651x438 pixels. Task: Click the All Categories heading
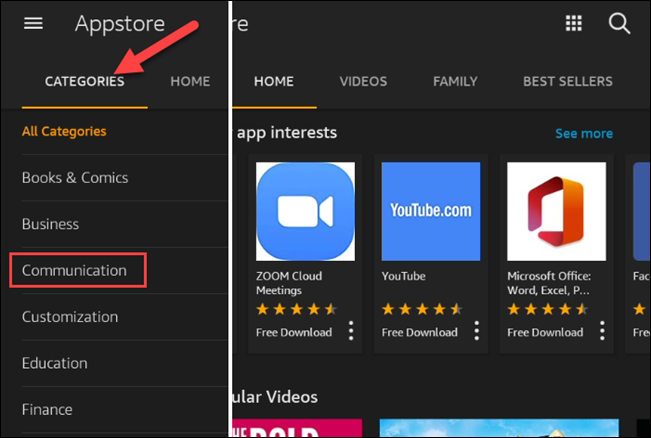click(64, 131)
